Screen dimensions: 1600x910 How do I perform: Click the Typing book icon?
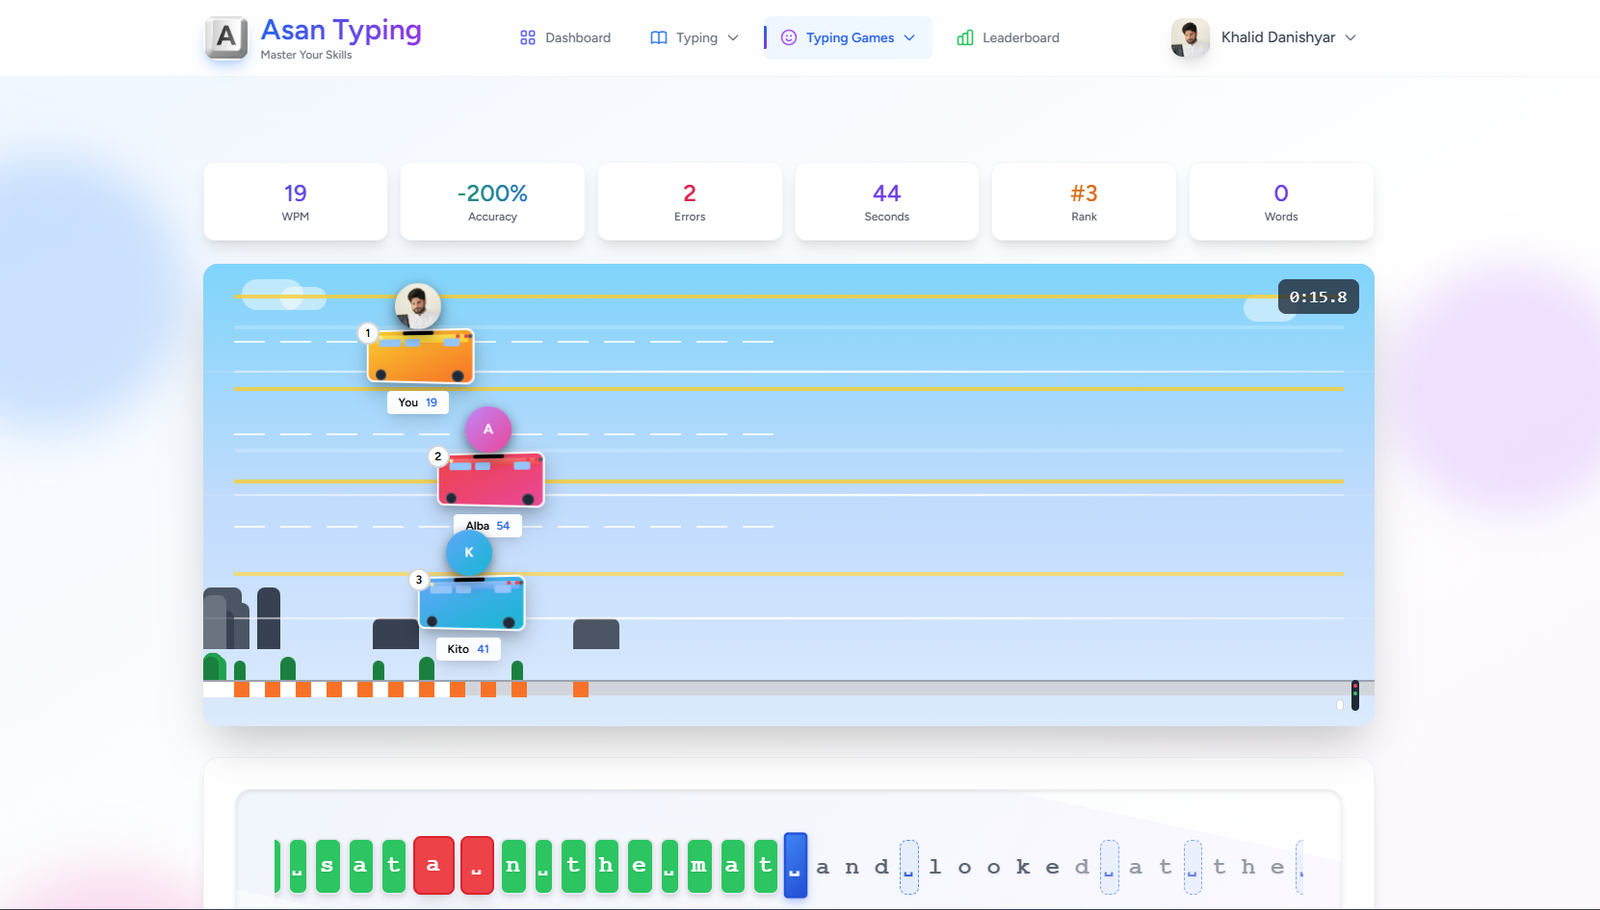659,38
